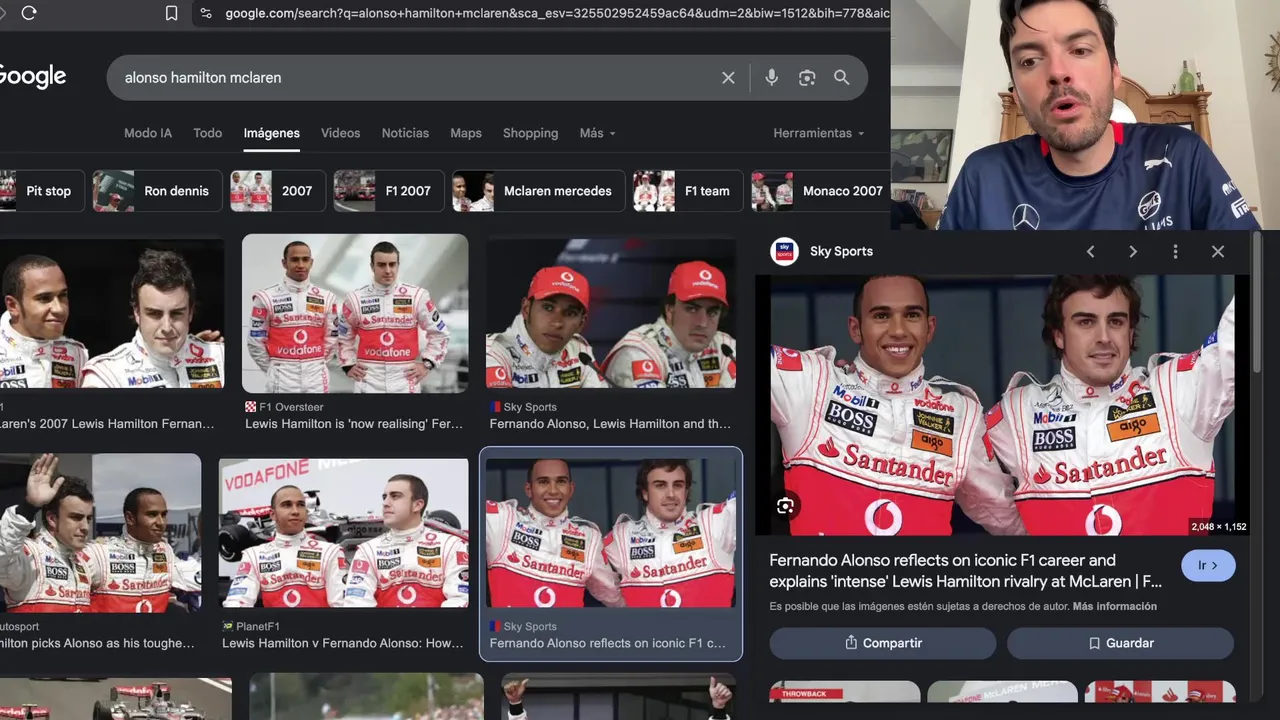This screenshot has height=720, width=1280.
Task: Open selected Sky Sports Santander thumbnail
Action: click(611, 533)
